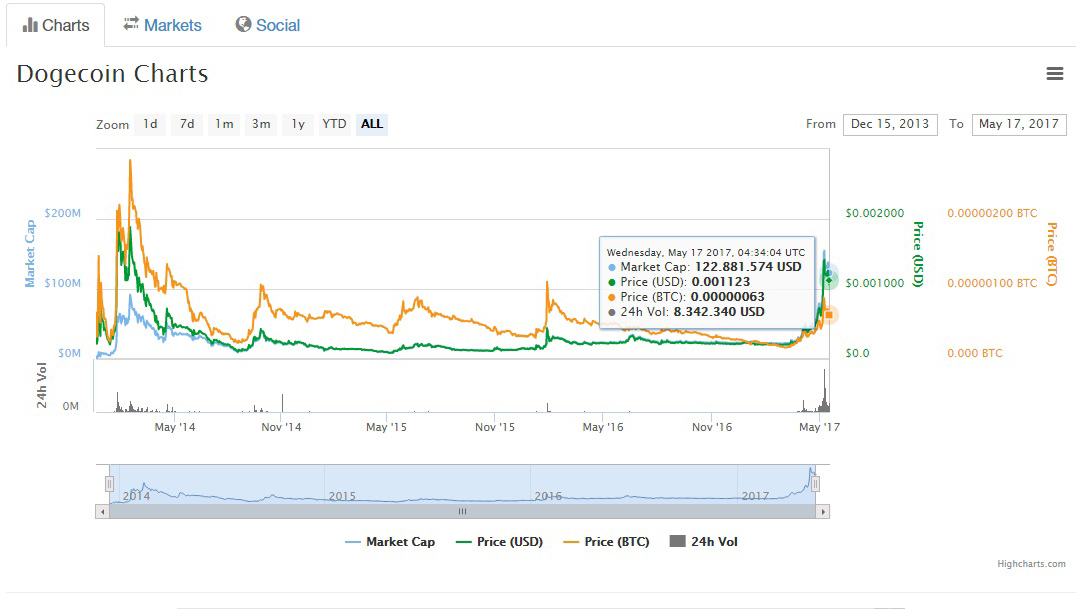The height and width of the screenshot is (609, 1081).
Task: Set zoom range to 7d
Action: 187,124
